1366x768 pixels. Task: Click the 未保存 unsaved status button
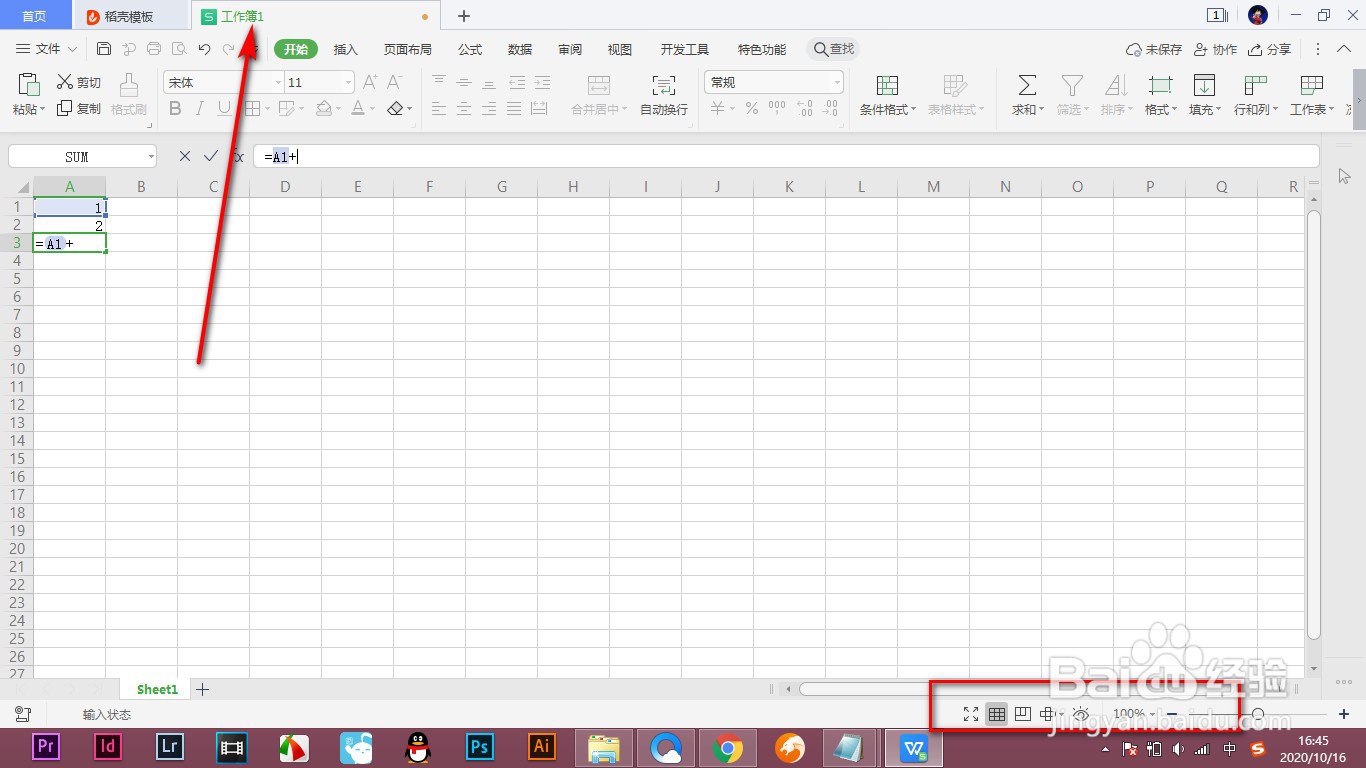tap(1154, 49)
